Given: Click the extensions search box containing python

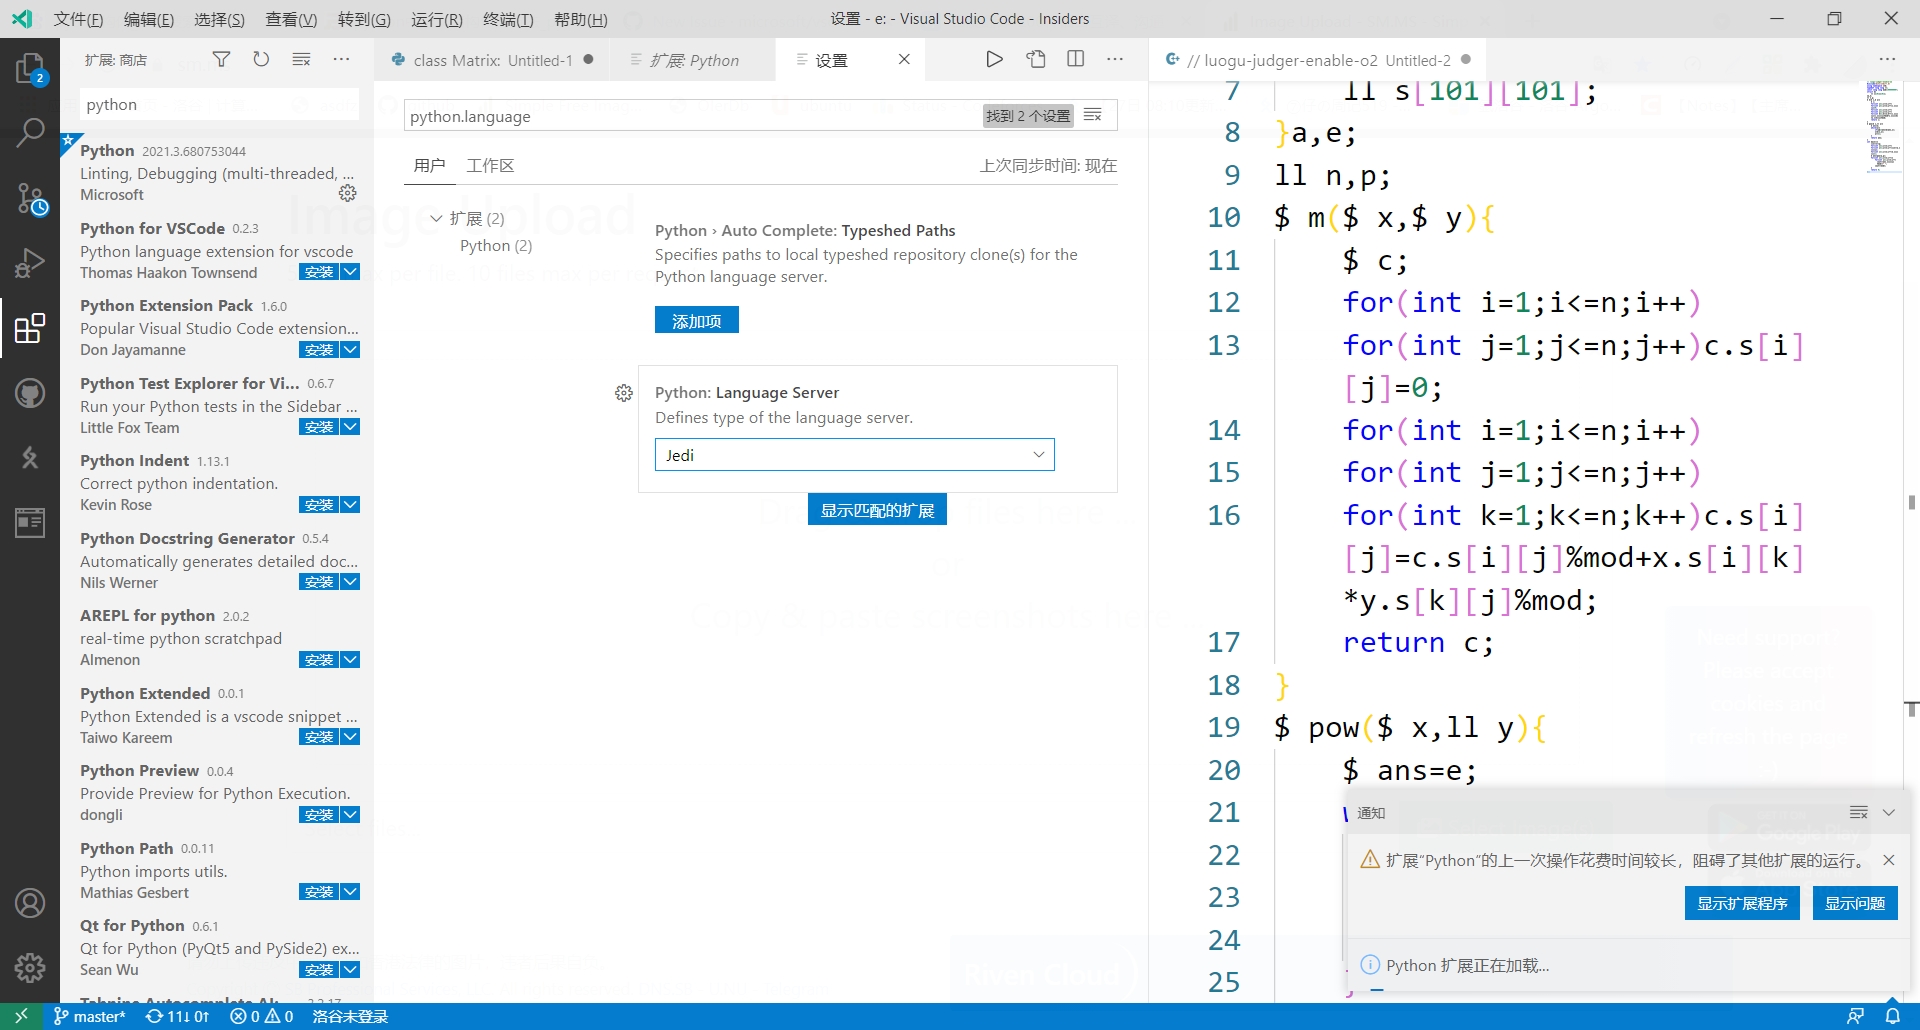Looking at the screenshot, I should click(219, 105).
